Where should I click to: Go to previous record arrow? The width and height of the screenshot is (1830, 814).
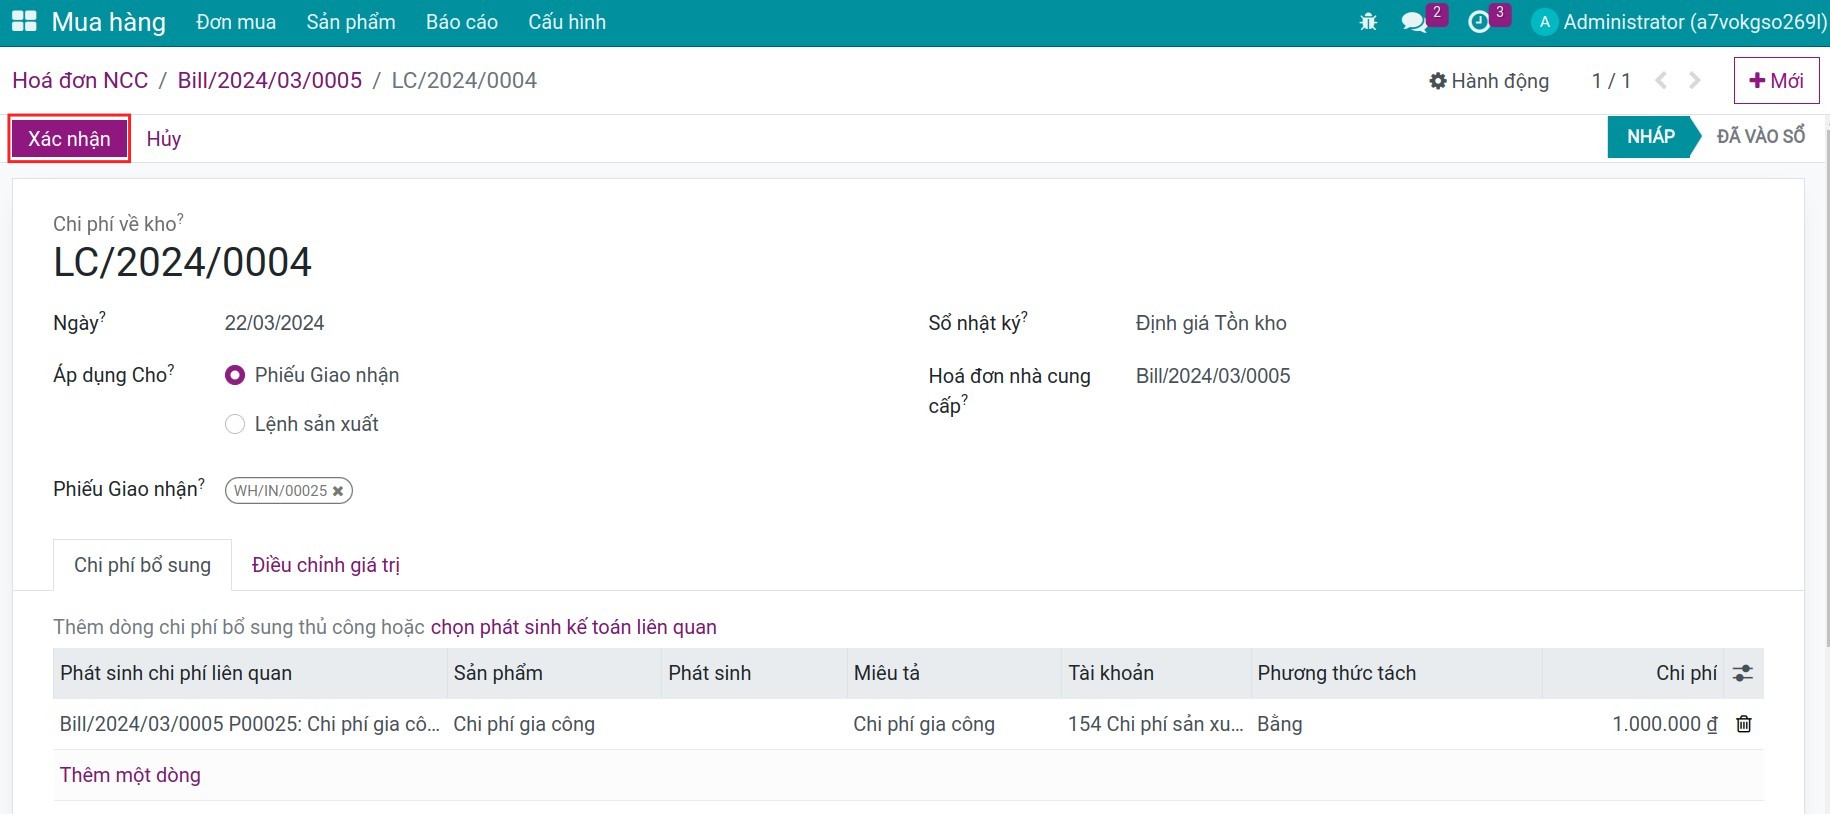[x=1661, y=80]
